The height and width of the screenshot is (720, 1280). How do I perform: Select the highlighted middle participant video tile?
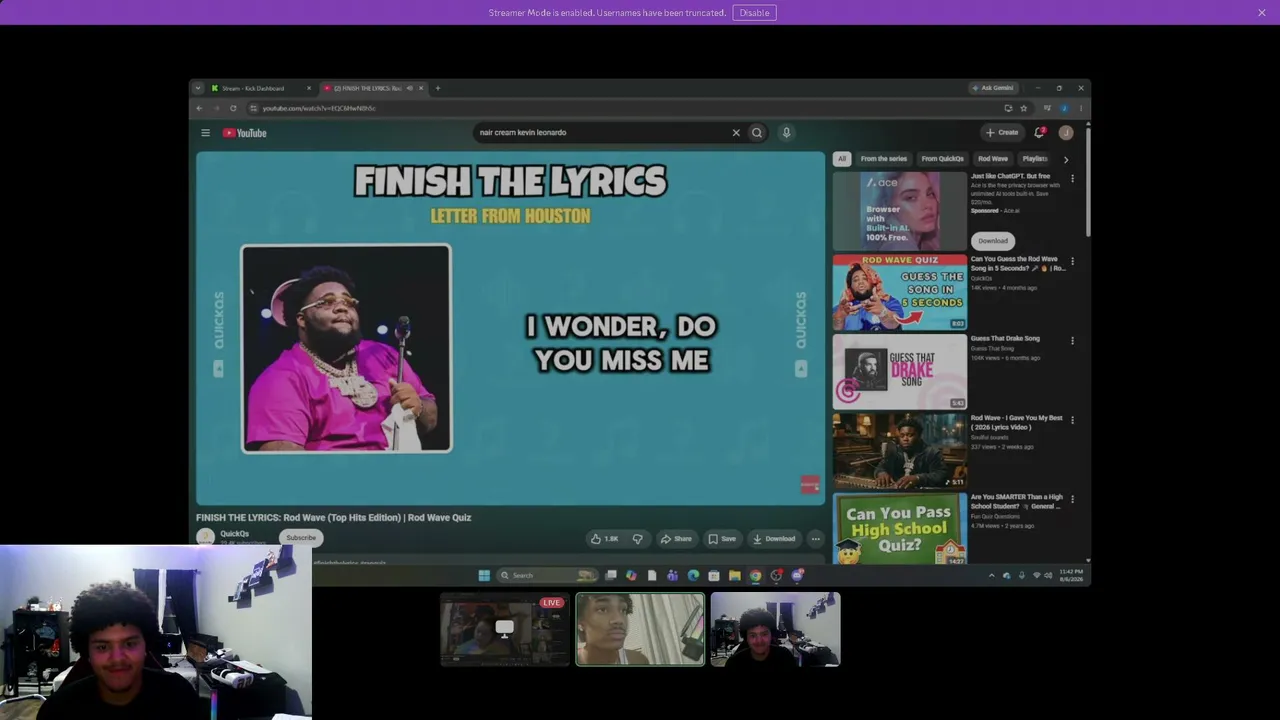coord(640,629)
